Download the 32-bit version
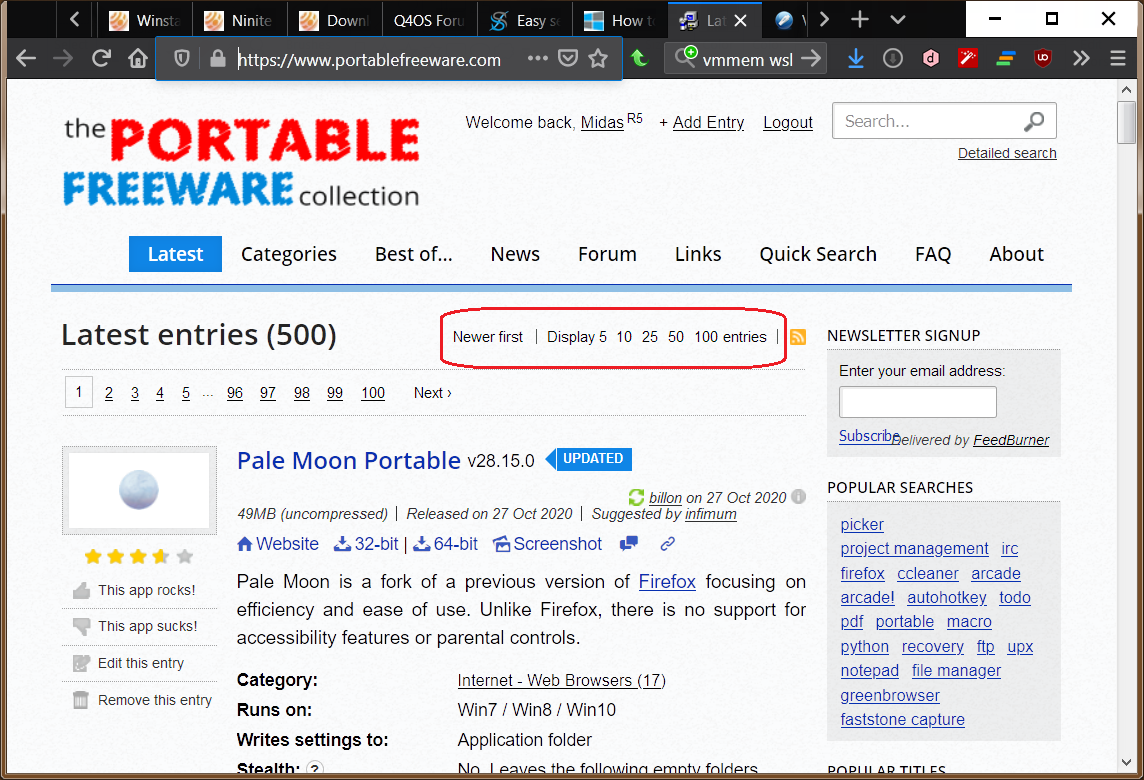This screenshot has height=780, width=1144. [366, 544]
